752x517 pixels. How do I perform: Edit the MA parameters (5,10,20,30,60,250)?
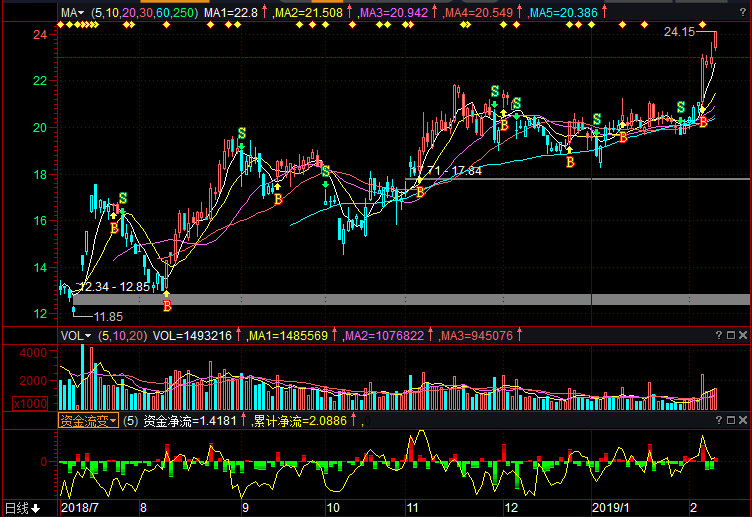pos(144,13)
